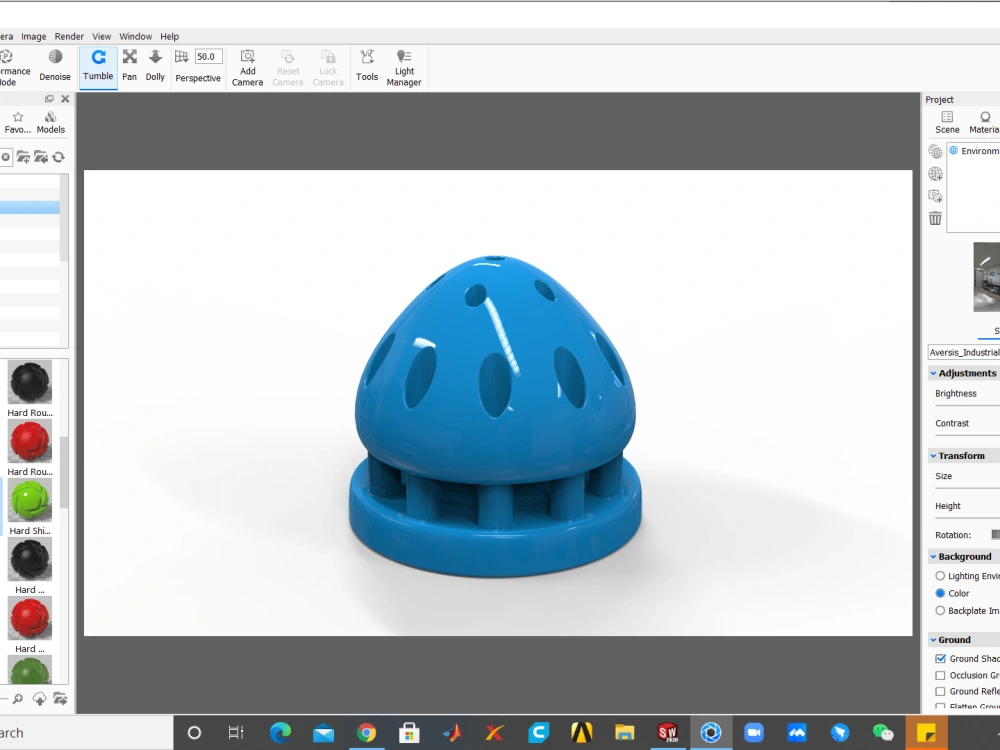Screen dimensions: 1000x750
Task: Click the material thumbnails scrollbar
Action: point(64,472)
